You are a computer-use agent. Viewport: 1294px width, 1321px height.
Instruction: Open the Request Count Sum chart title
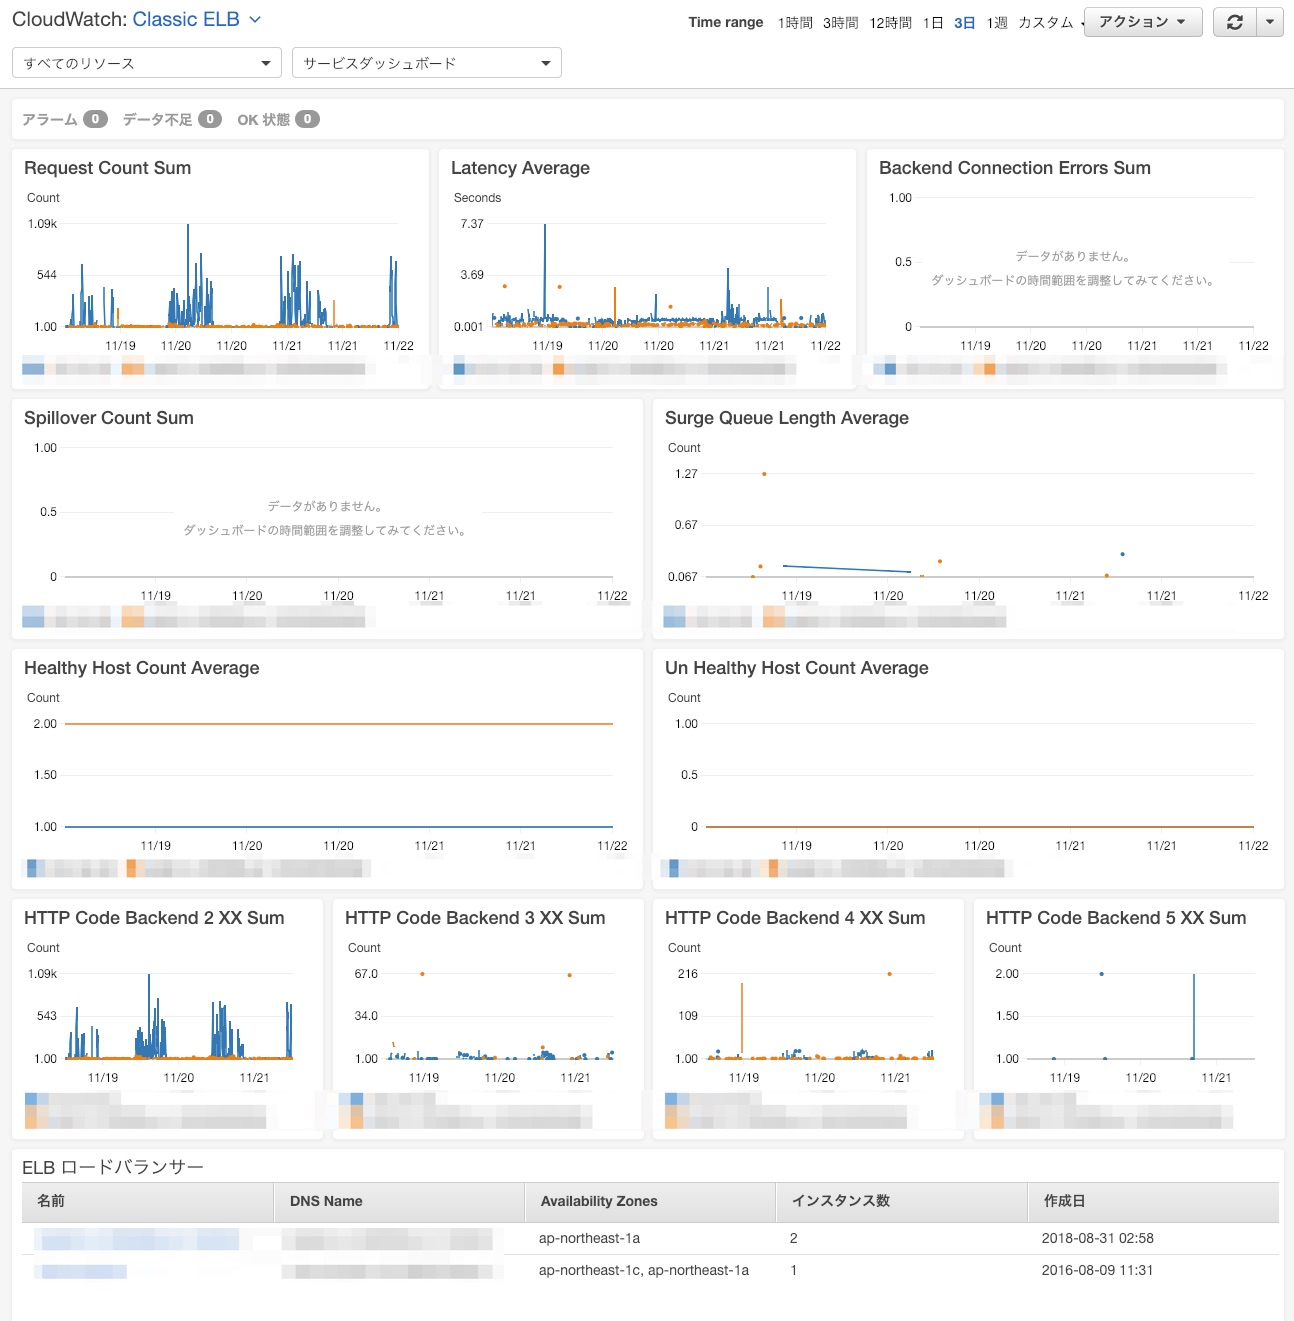click(107, 167)
